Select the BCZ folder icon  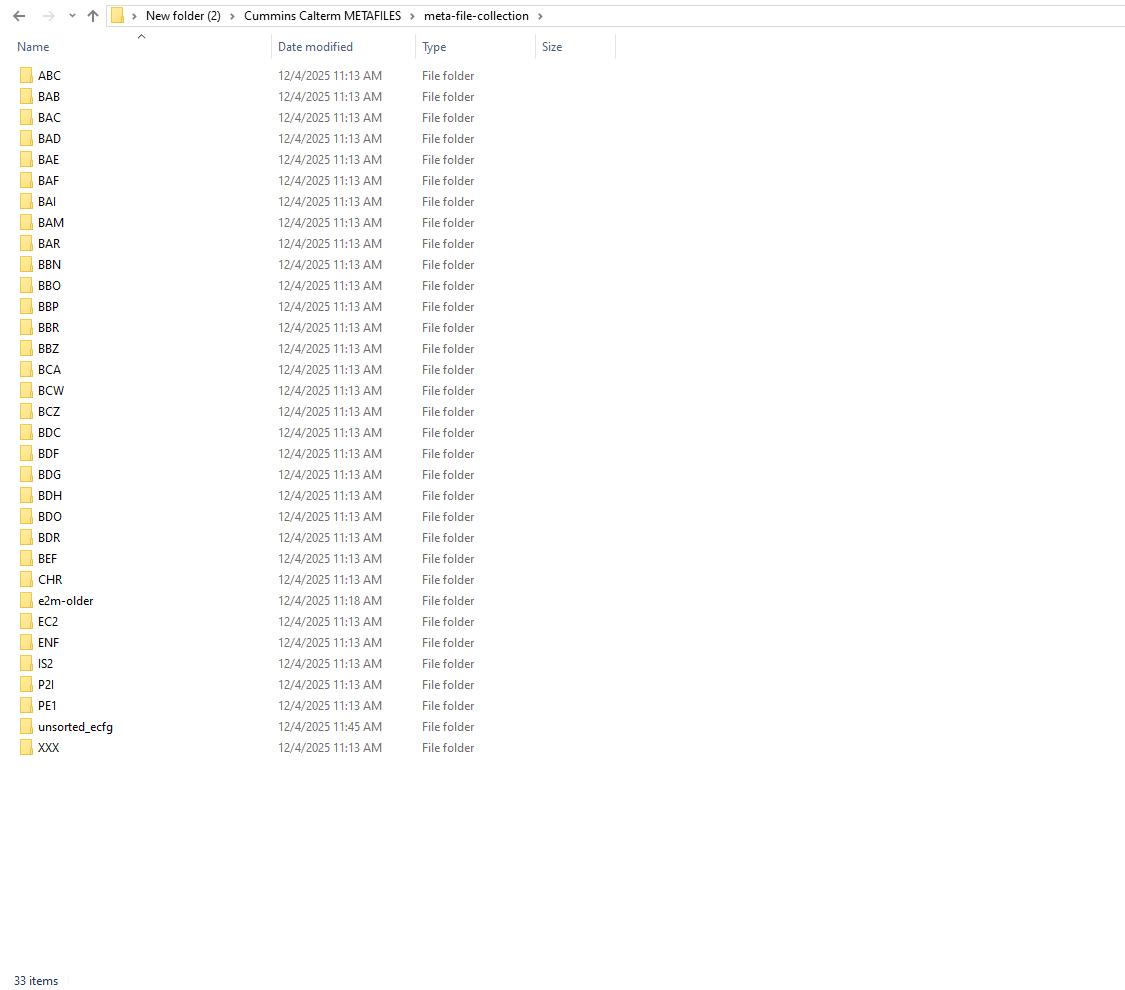coord(27,412)
